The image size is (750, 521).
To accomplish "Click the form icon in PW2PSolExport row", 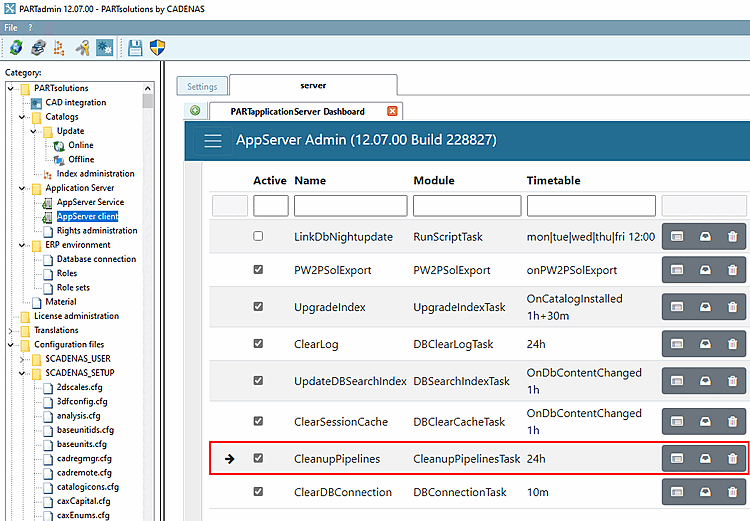I will pyautogui.click(x=677, y=270).
